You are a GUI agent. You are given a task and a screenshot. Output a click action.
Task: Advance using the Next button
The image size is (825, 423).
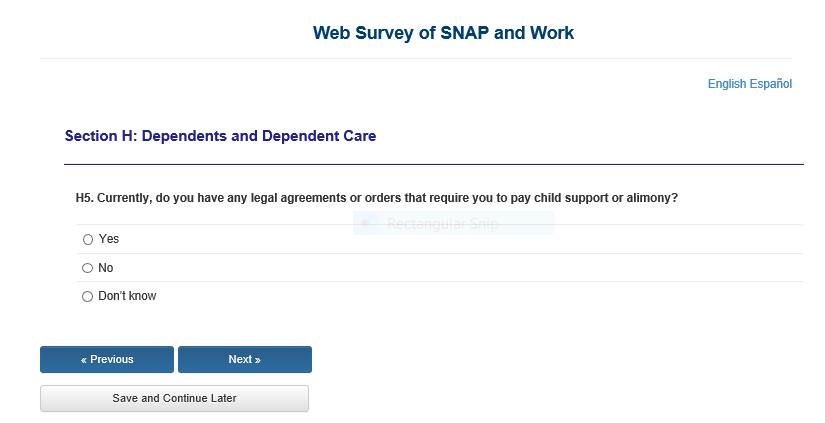(x=245, y=359)
